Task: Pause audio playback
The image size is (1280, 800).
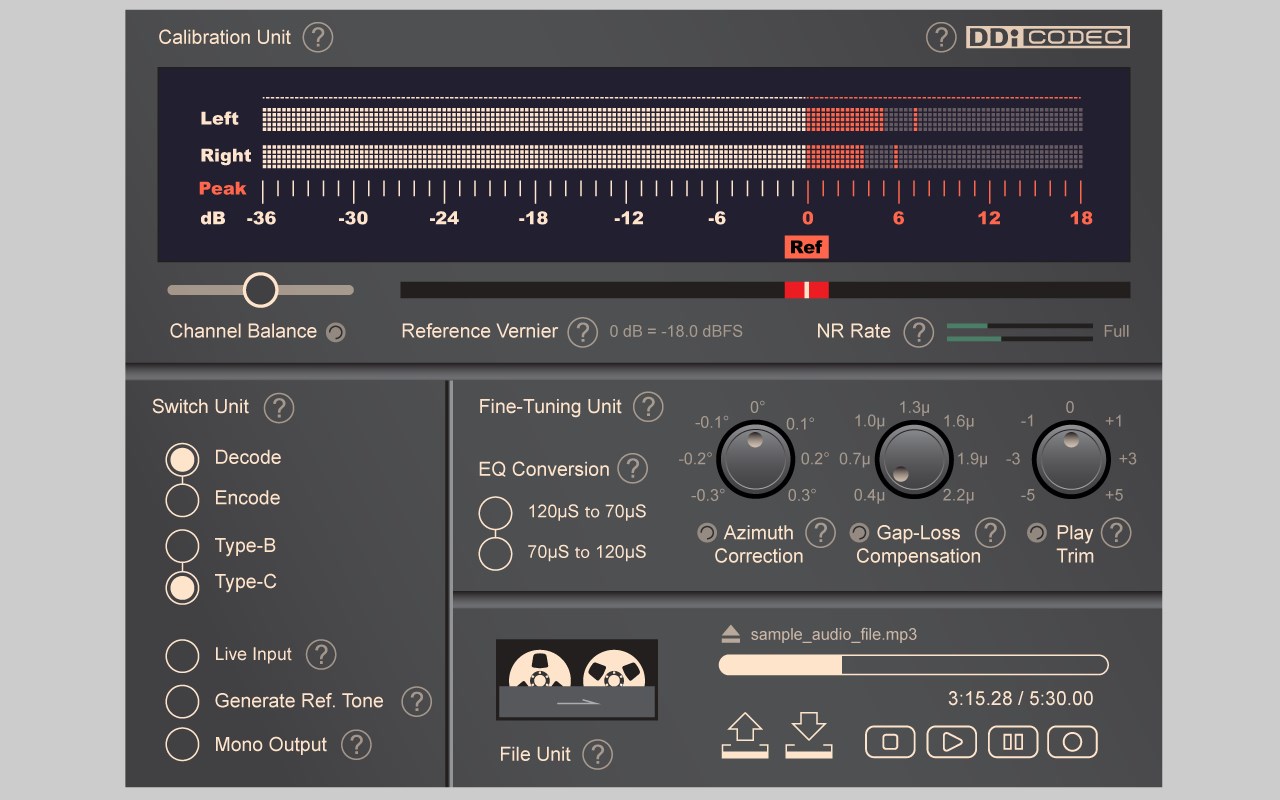Action: pos(1012,742)
